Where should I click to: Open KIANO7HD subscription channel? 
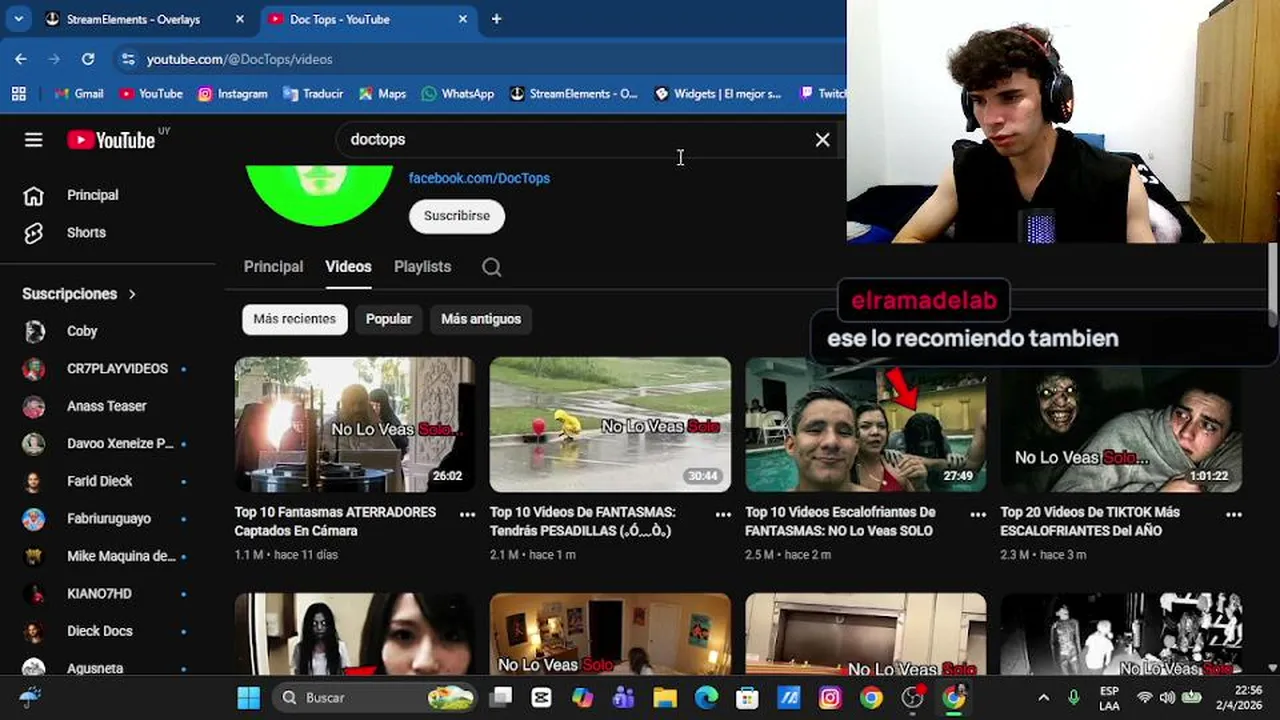99,593
